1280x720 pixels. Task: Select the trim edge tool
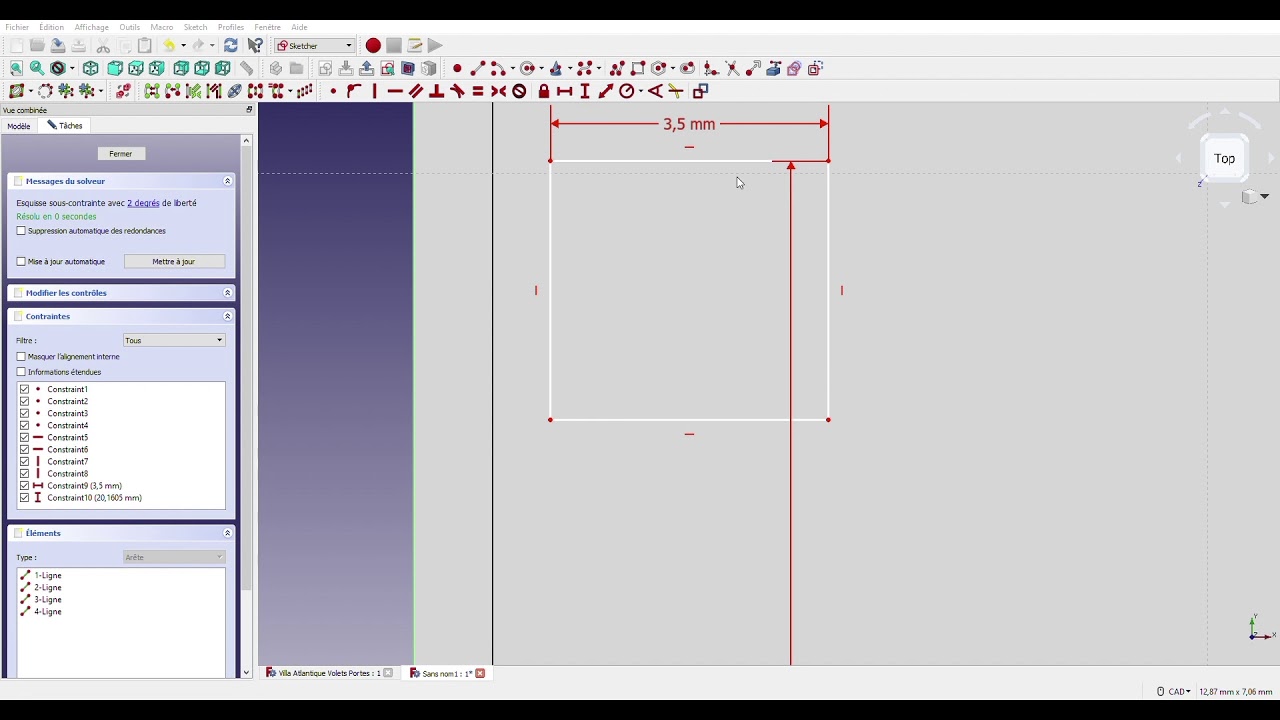pyautogui.click(x=733, y=69)
